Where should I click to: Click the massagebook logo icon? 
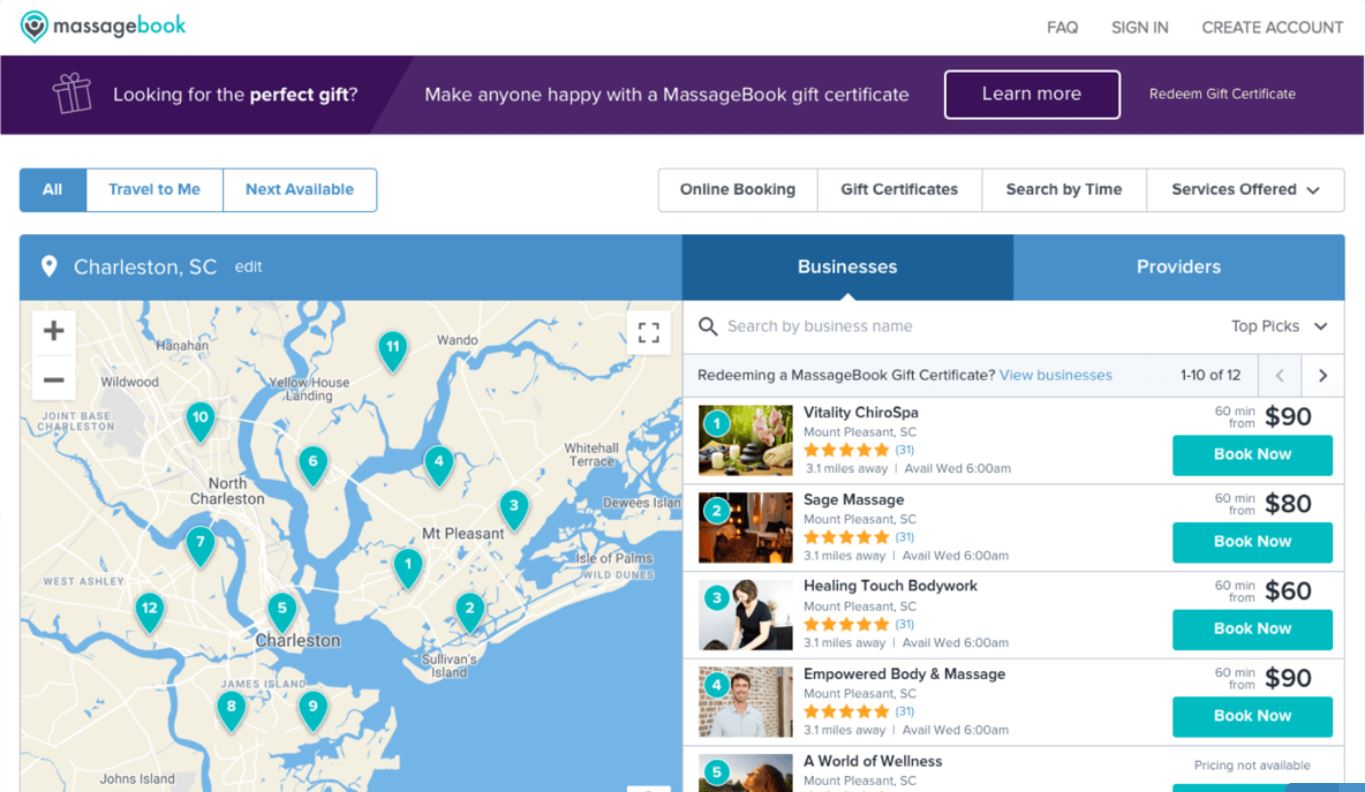point(34,27)
